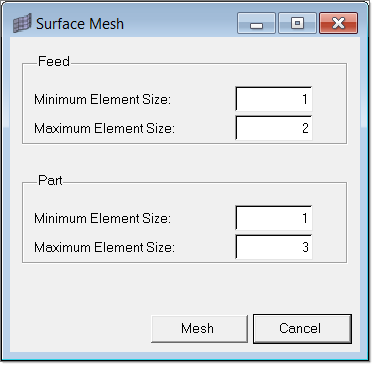Maximize the Surface Mesh dialog window
This screenshot has height=365, width=373.
click(x=297, y=23)
